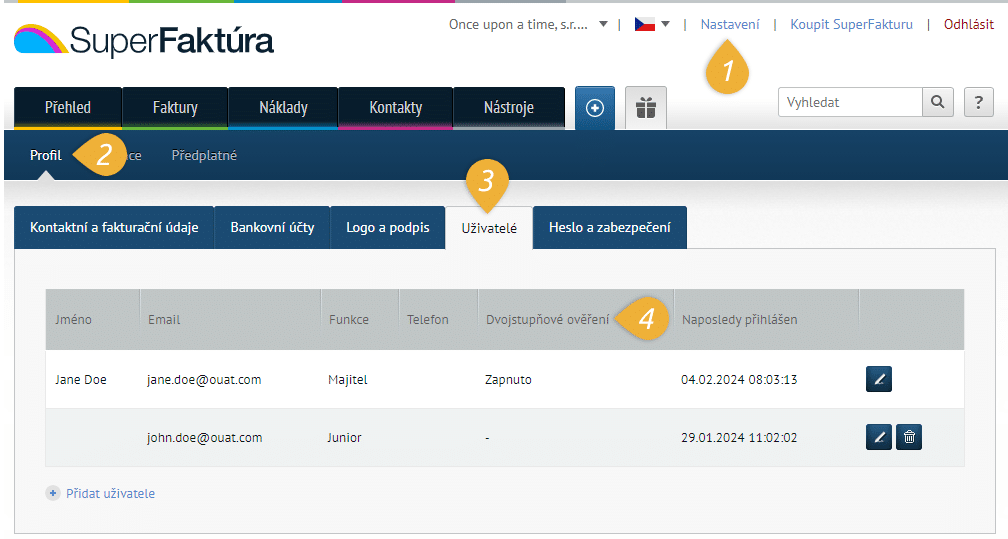Switch to Uživatelé tab
This screenshot has height=539, width=1008.
point(489,228)
